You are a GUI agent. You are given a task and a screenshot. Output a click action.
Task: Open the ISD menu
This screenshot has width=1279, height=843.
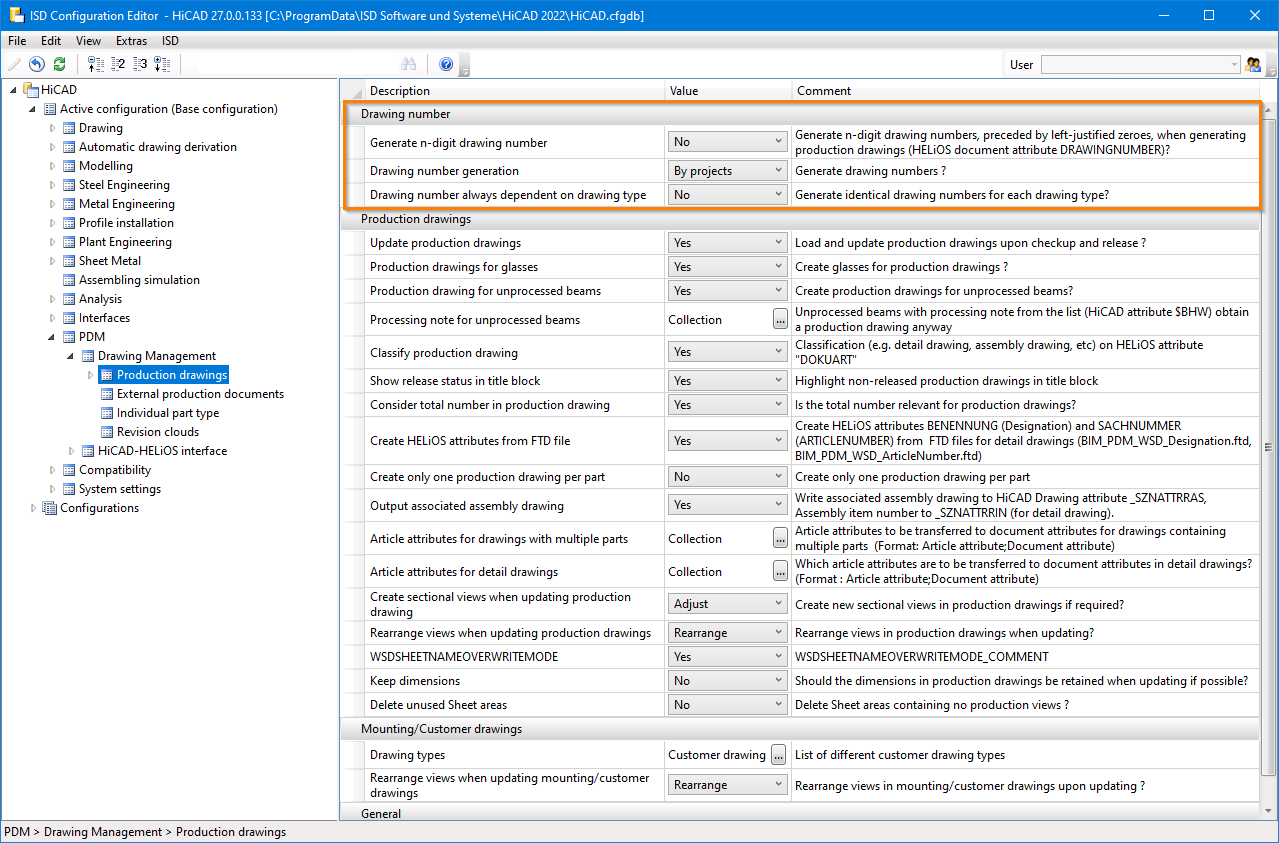pos(170,41)
